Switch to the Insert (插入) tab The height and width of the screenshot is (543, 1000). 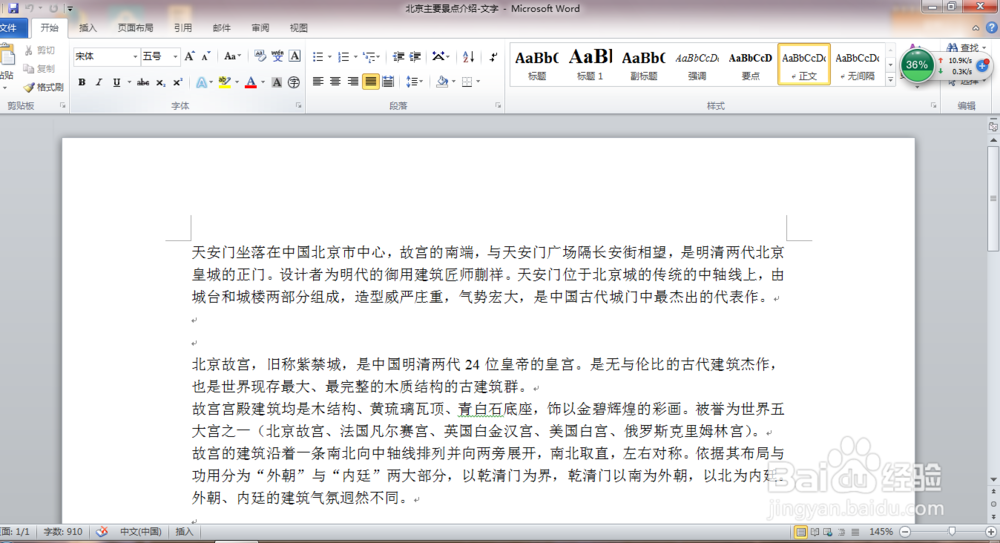(x=87, y=27)
